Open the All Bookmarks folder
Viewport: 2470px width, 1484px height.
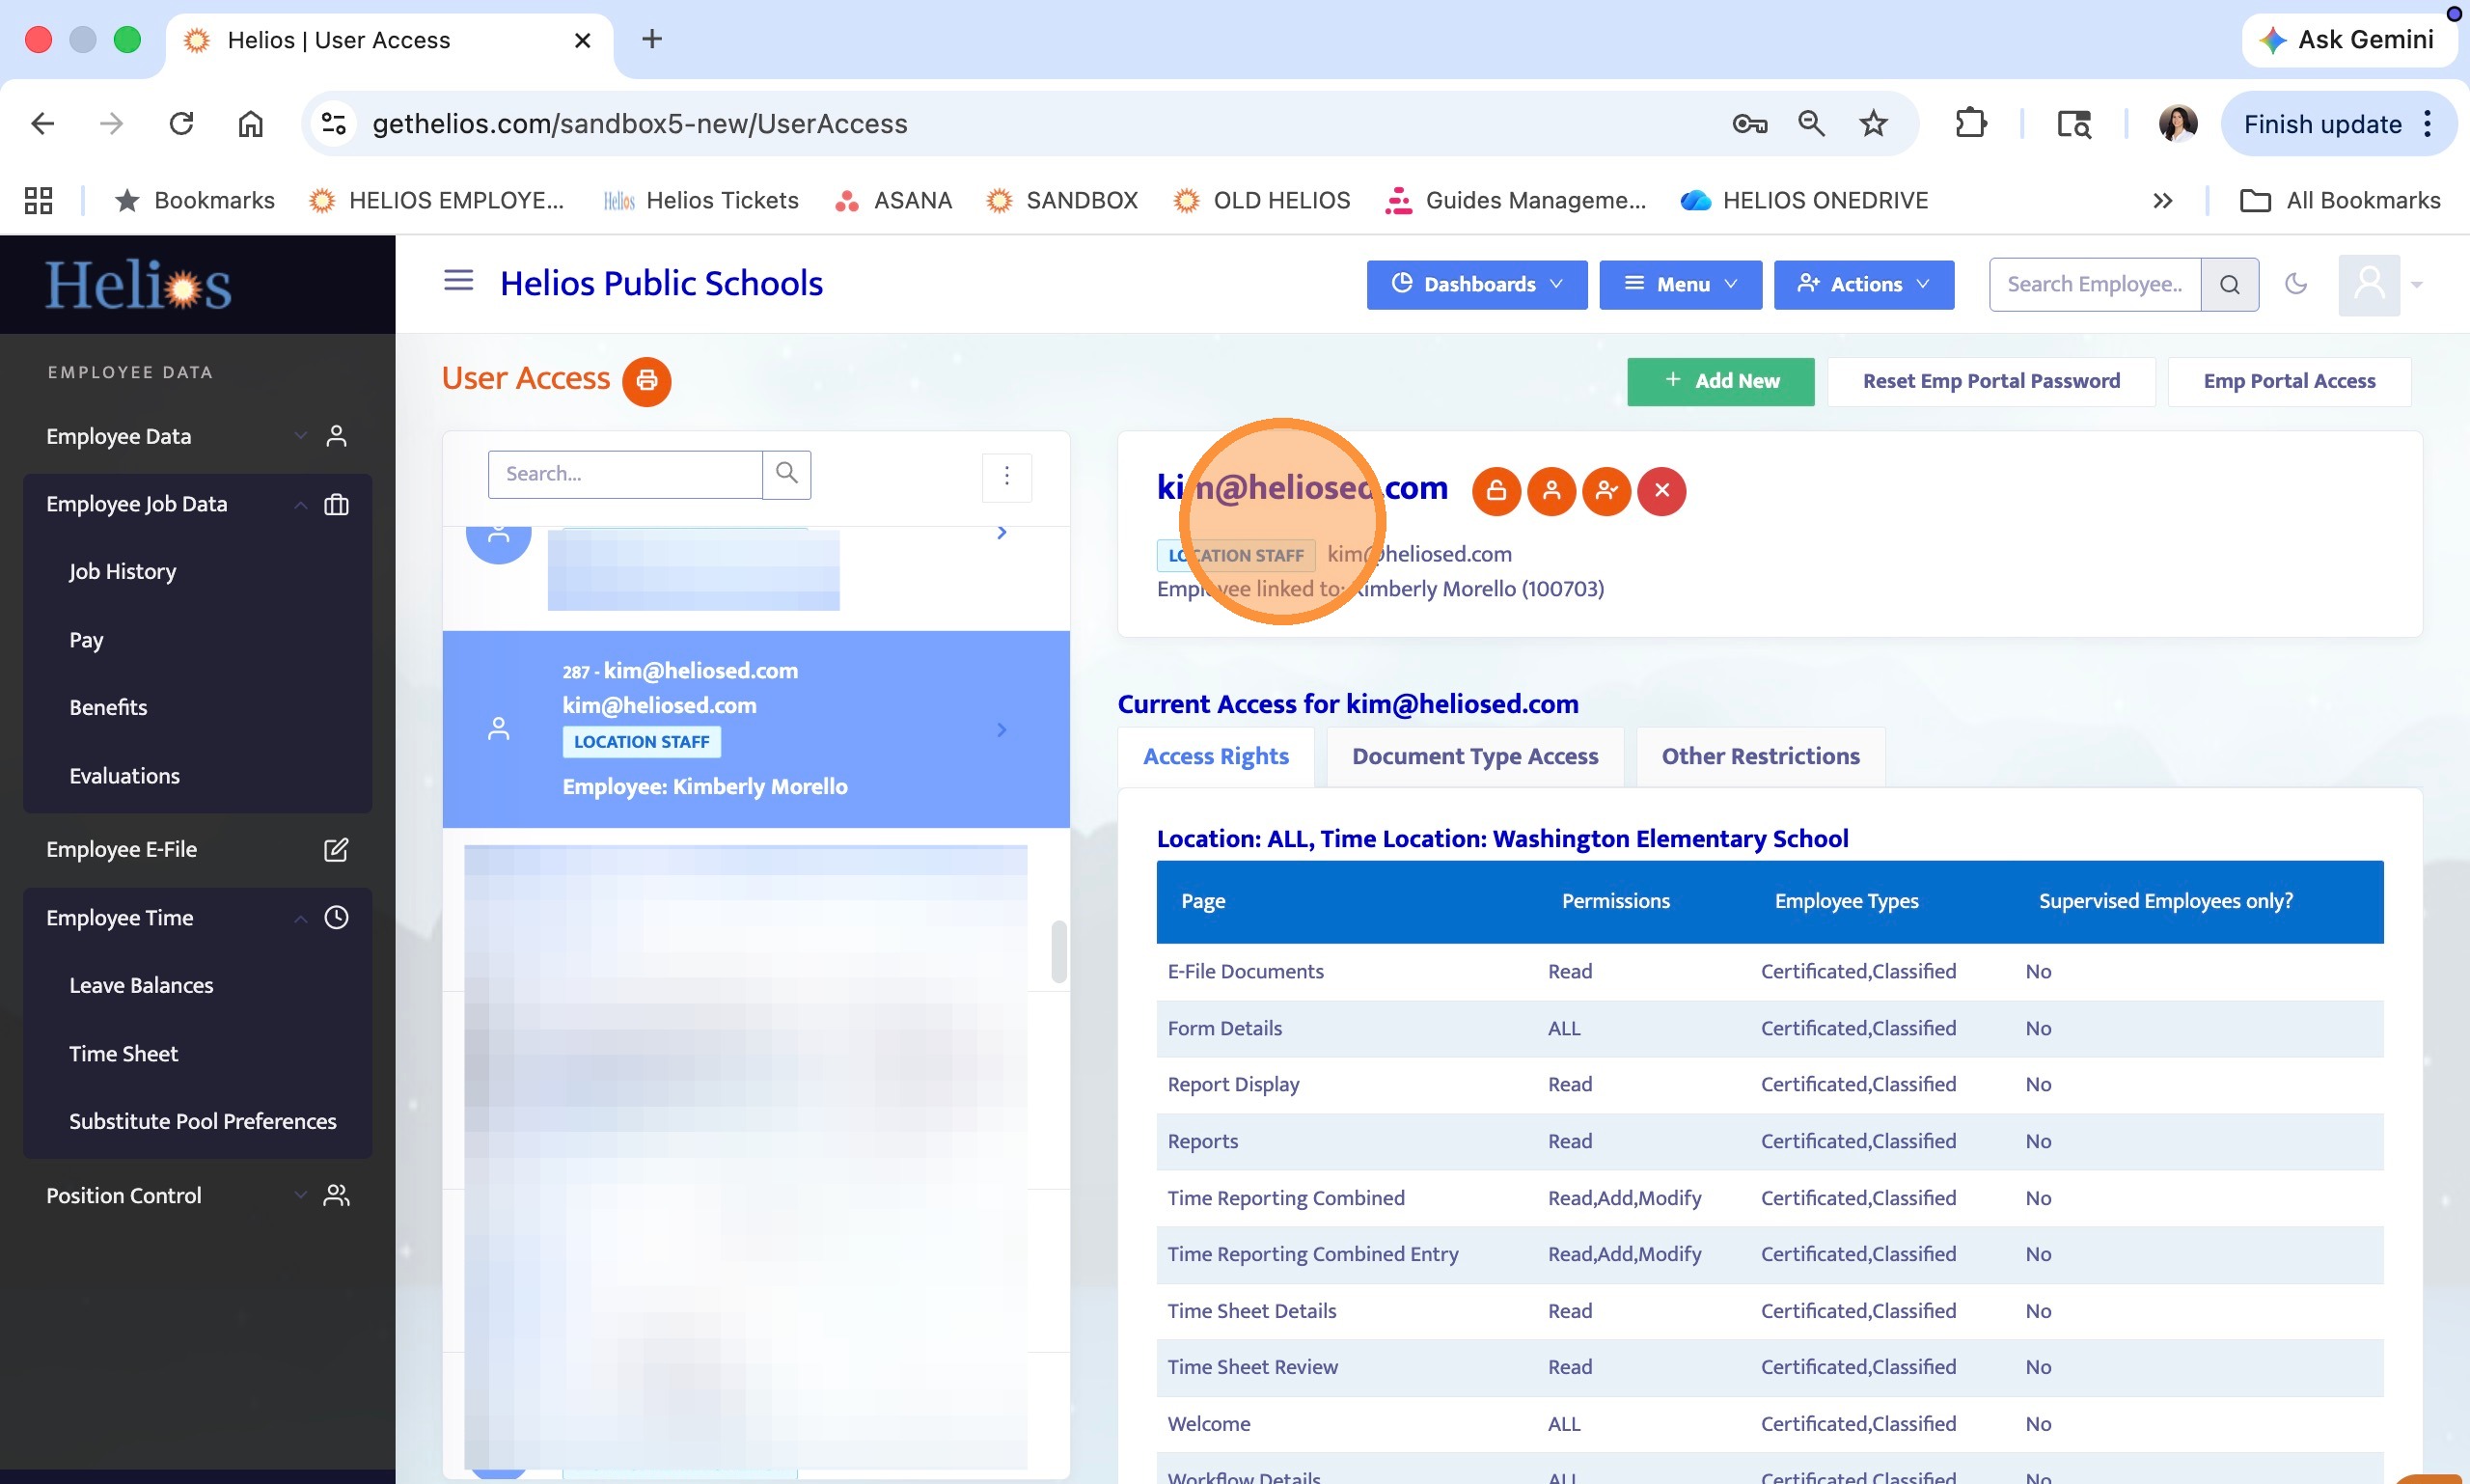click(x=2340, y=201)
